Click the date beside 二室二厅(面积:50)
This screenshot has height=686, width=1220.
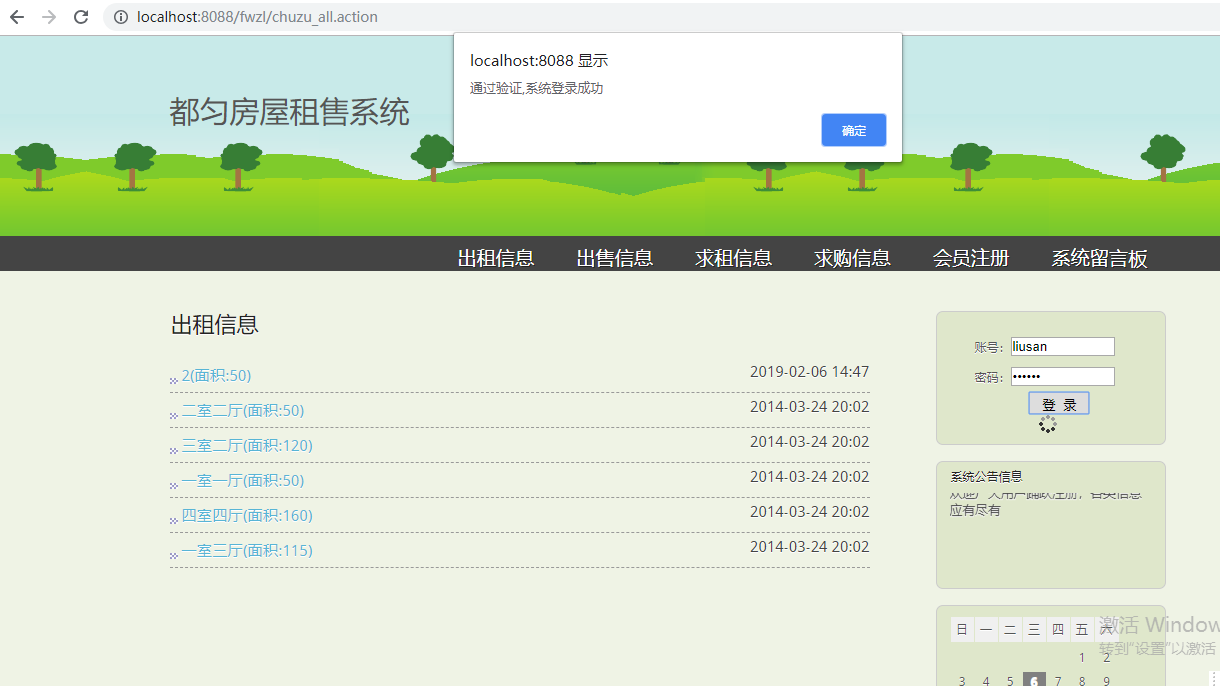[810, 407]
